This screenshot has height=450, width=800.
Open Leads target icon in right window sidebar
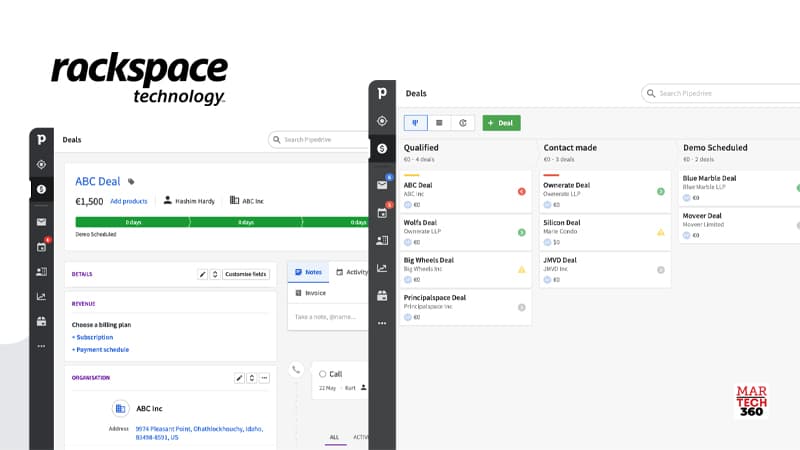pyautogui.click(x=382, y=121)
